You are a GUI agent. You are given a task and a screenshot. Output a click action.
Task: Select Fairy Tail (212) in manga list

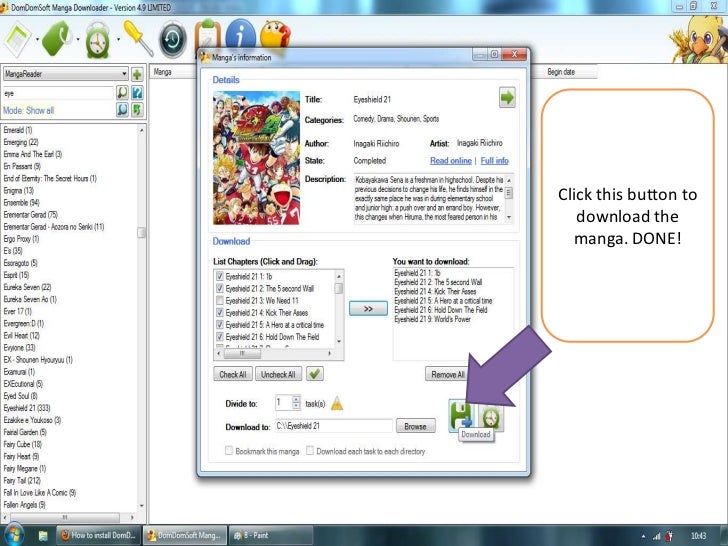22,480
